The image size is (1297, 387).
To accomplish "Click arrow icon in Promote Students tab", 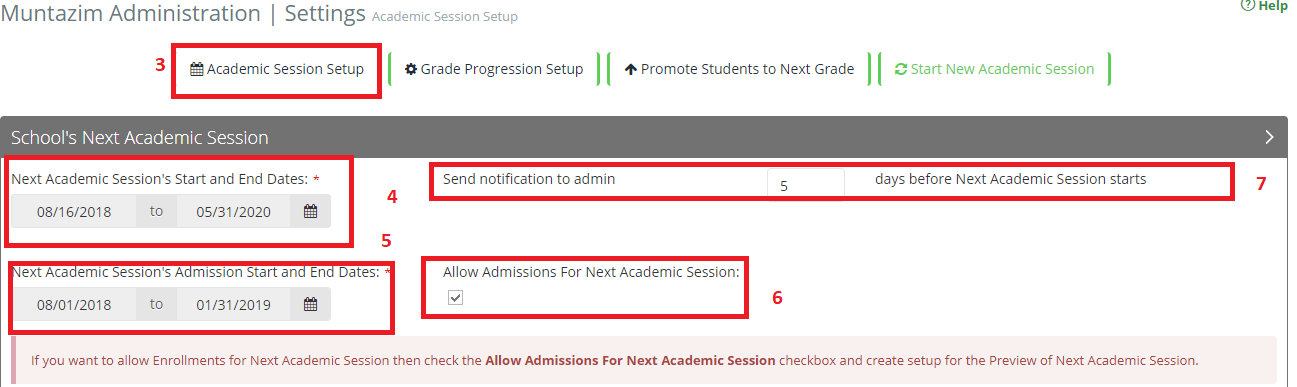I will (x=630, y=70).
